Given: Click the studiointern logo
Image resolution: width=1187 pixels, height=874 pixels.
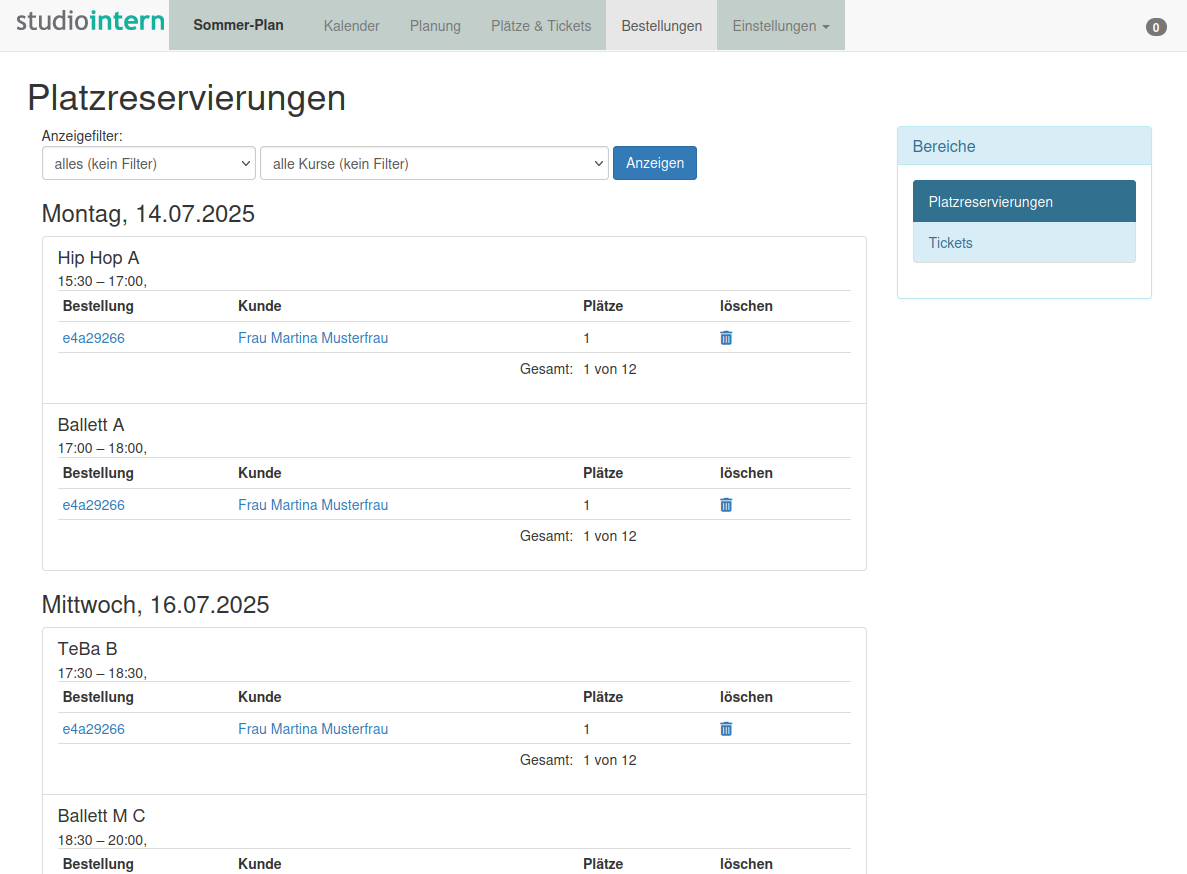Looking at the screenshot, I should tap(90, 22).
